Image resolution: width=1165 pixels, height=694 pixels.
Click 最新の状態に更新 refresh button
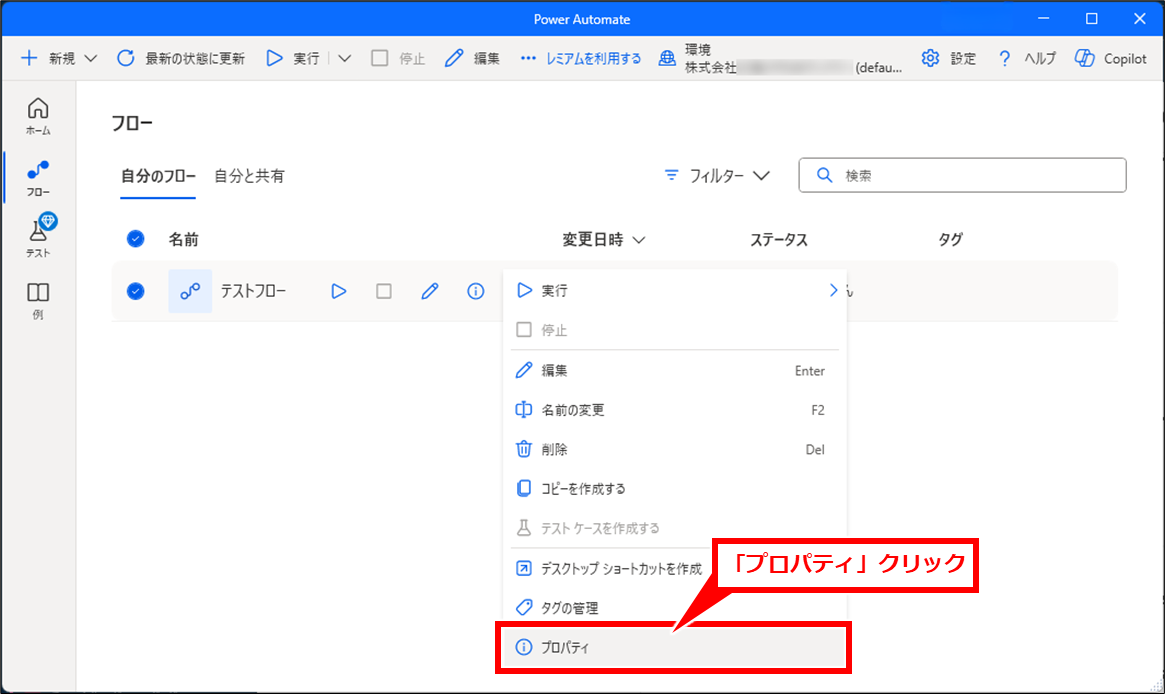point(181,59)
